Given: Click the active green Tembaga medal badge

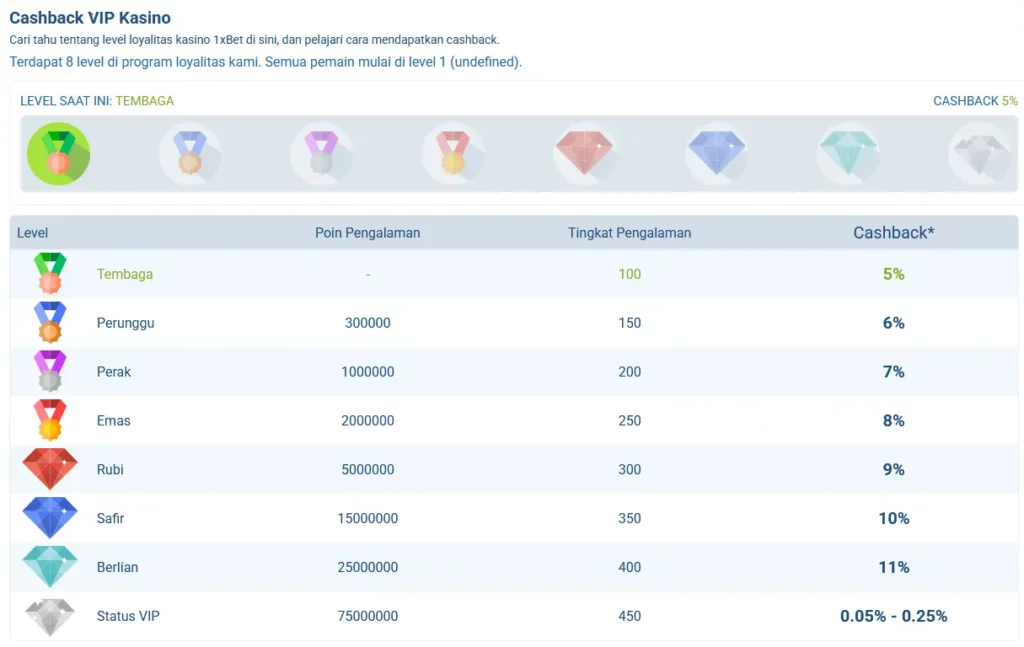Looking at the screenshot, I should (x=59, y=154).
